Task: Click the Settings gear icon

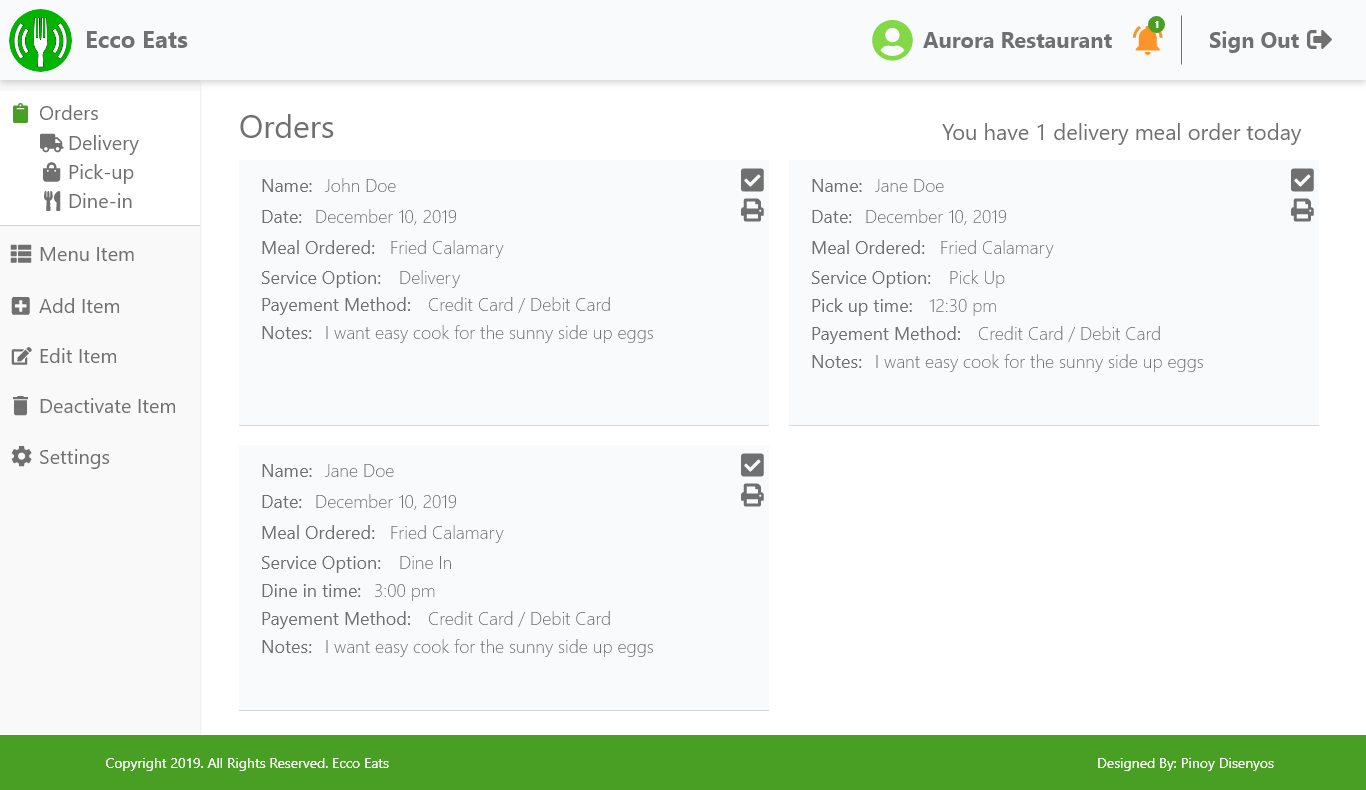Action: (x=21, y=457)
